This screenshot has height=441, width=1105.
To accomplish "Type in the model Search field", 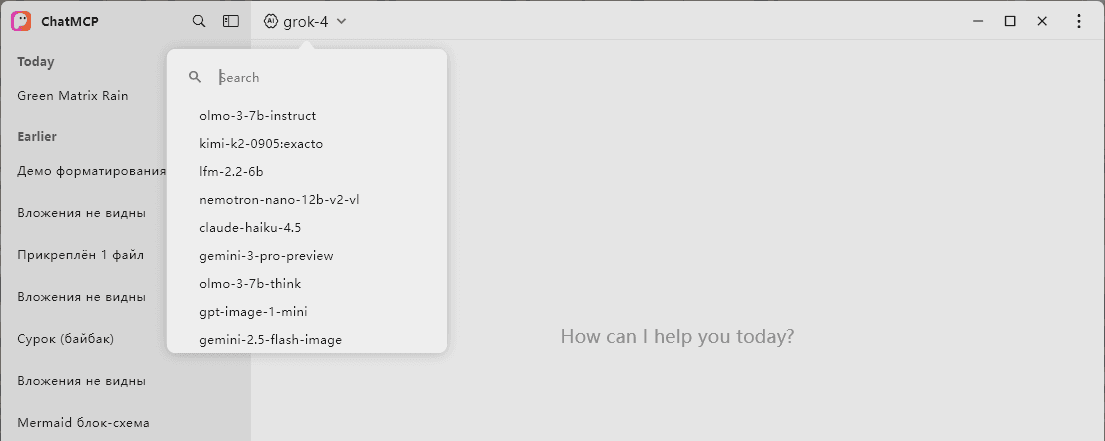I will point(320,77).
